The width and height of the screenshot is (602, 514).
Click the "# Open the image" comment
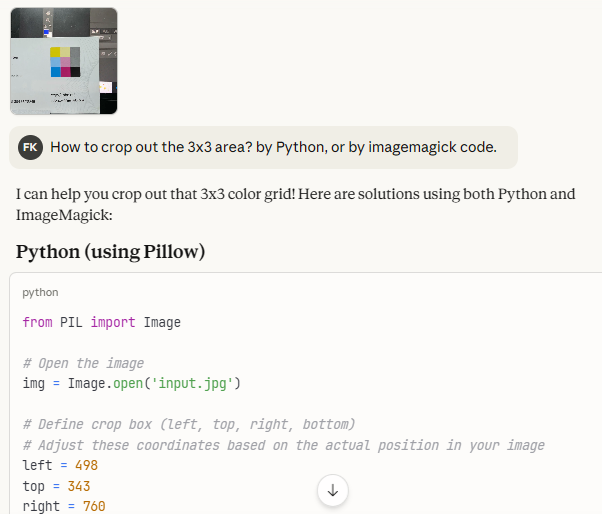pos(83,363)
